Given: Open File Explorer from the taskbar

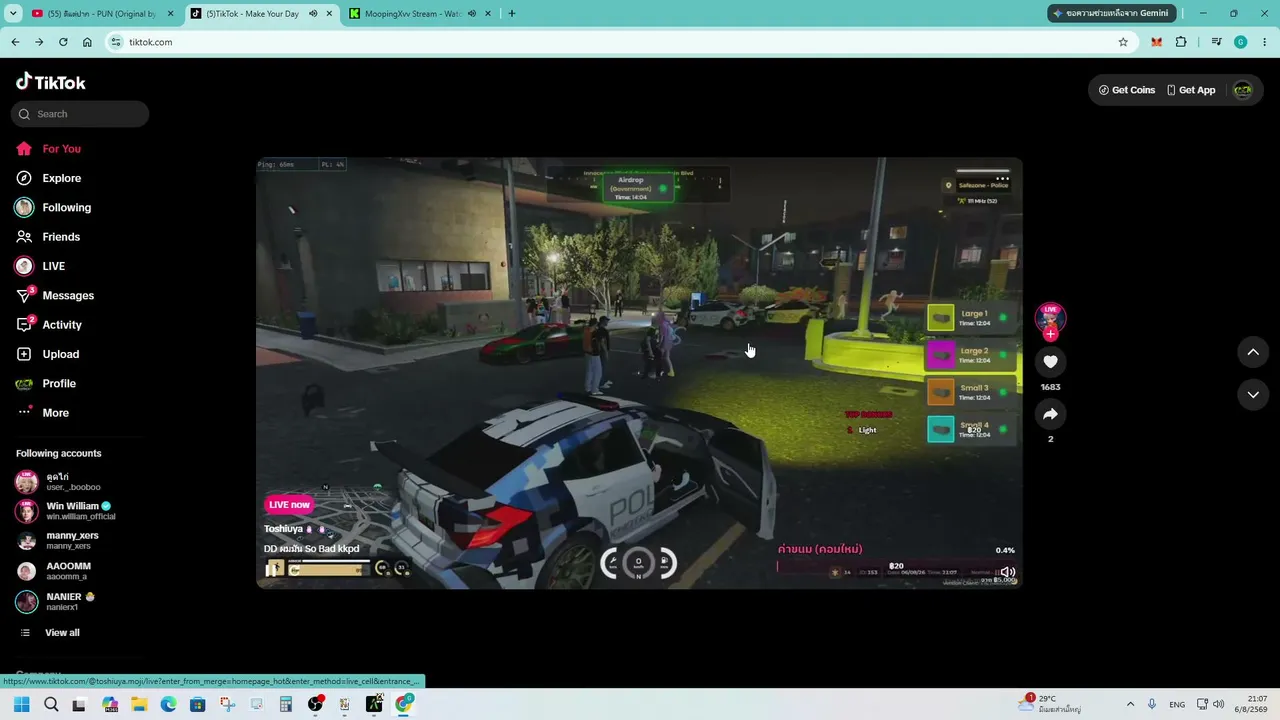Looking at the screenshot, I should click(x=139, y=704).
